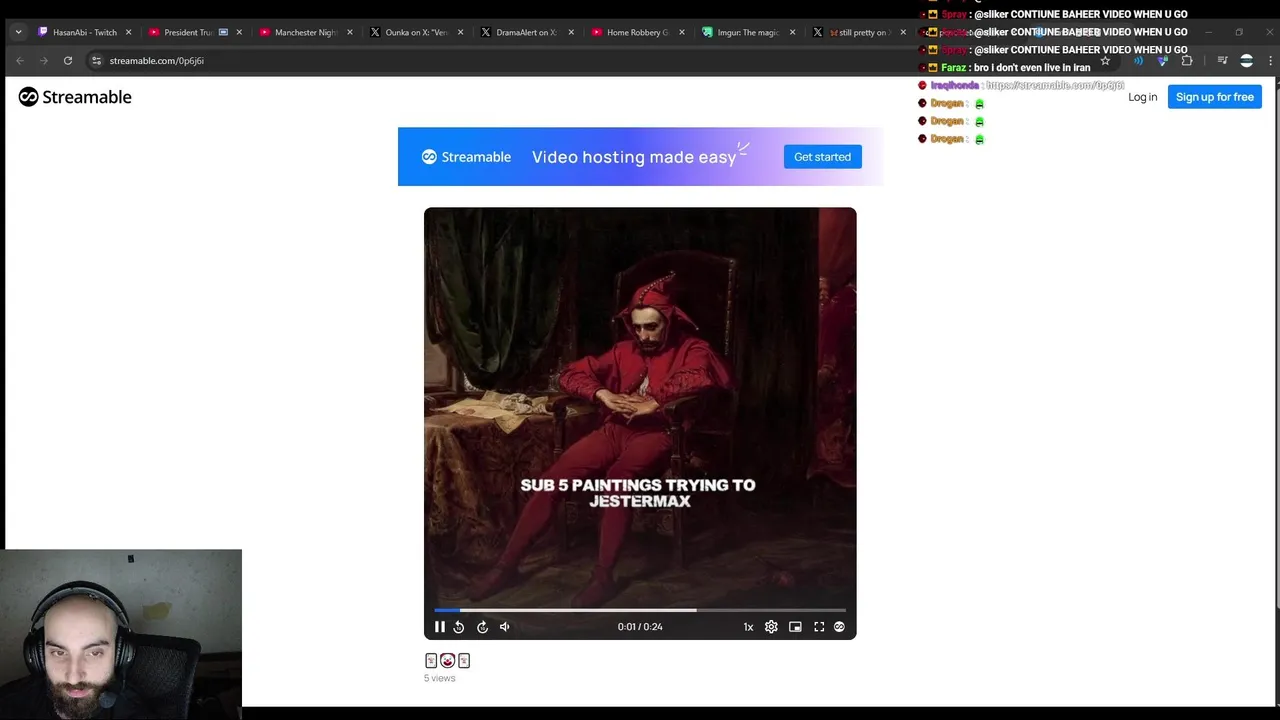
Task: Enter fullscreen video mode
Action: click(819, 627)
